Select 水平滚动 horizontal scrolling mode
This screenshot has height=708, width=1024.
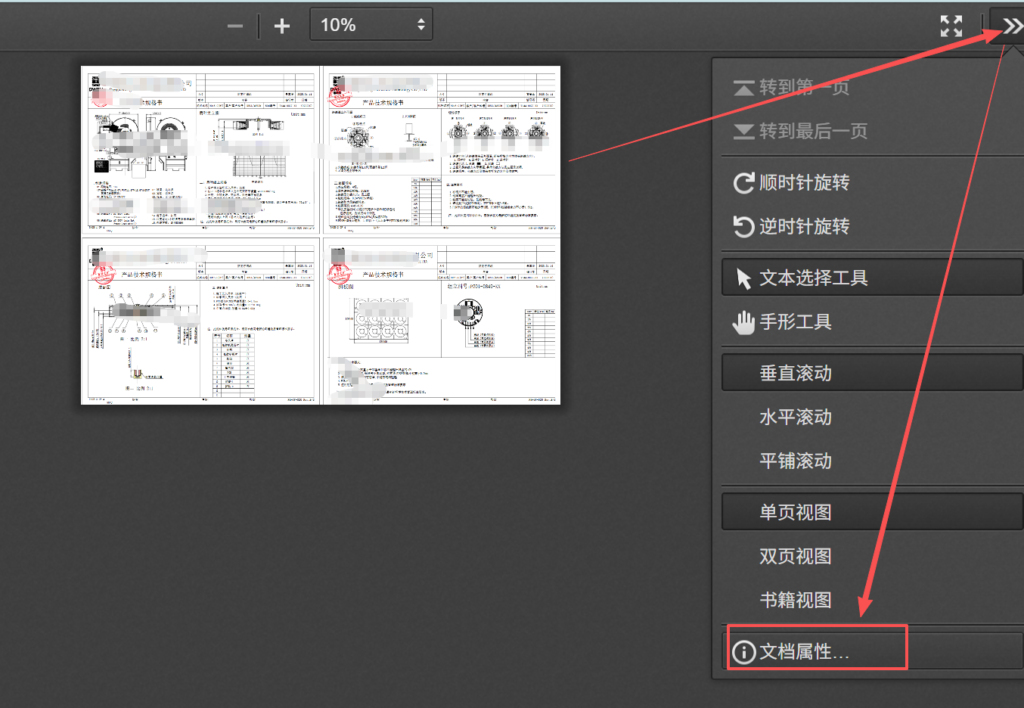click(872, 417)
